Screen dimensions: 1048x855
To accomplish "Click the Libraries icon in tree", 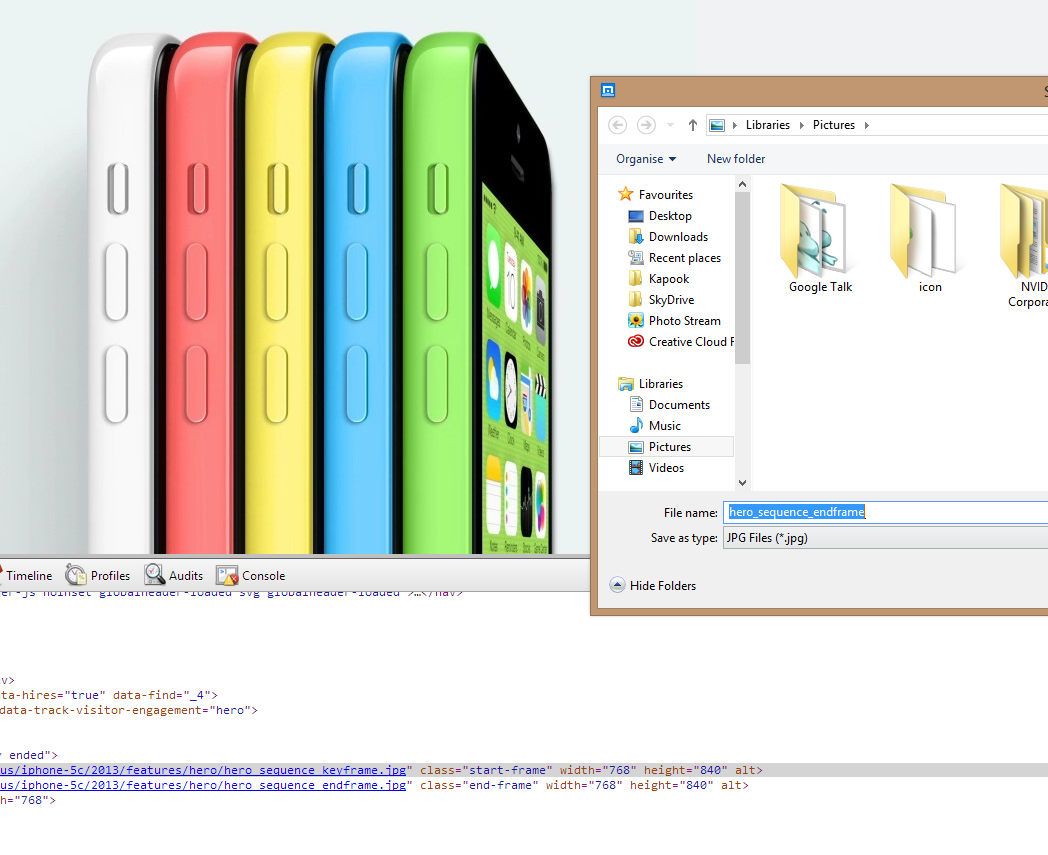I will (626, 384).
